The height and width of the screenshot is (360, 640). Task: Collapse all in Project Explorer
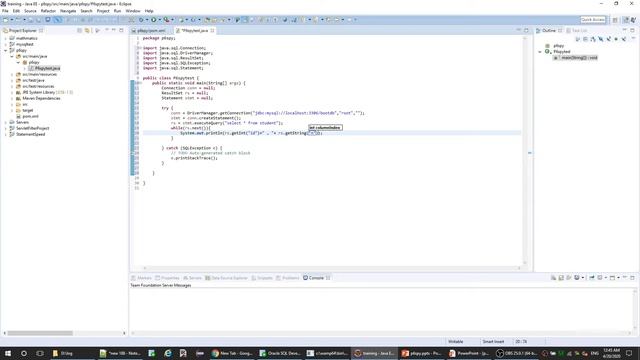click(80, 31)
